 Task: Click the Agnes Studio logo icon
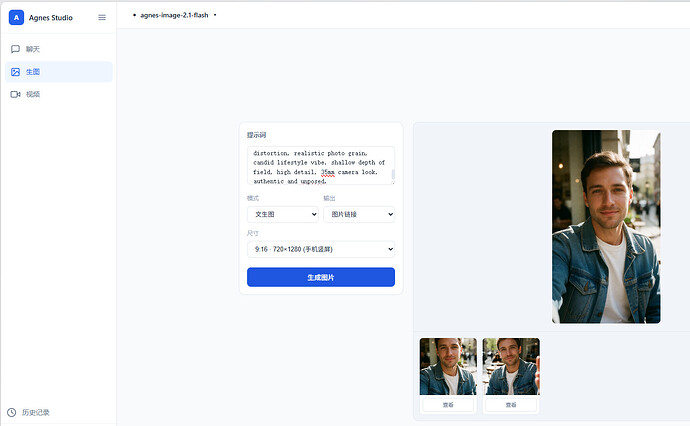16,18
